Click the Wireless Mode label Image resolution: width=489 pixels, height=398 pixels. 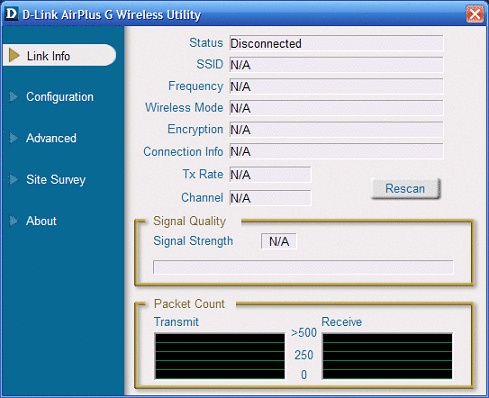pos(184,108)
